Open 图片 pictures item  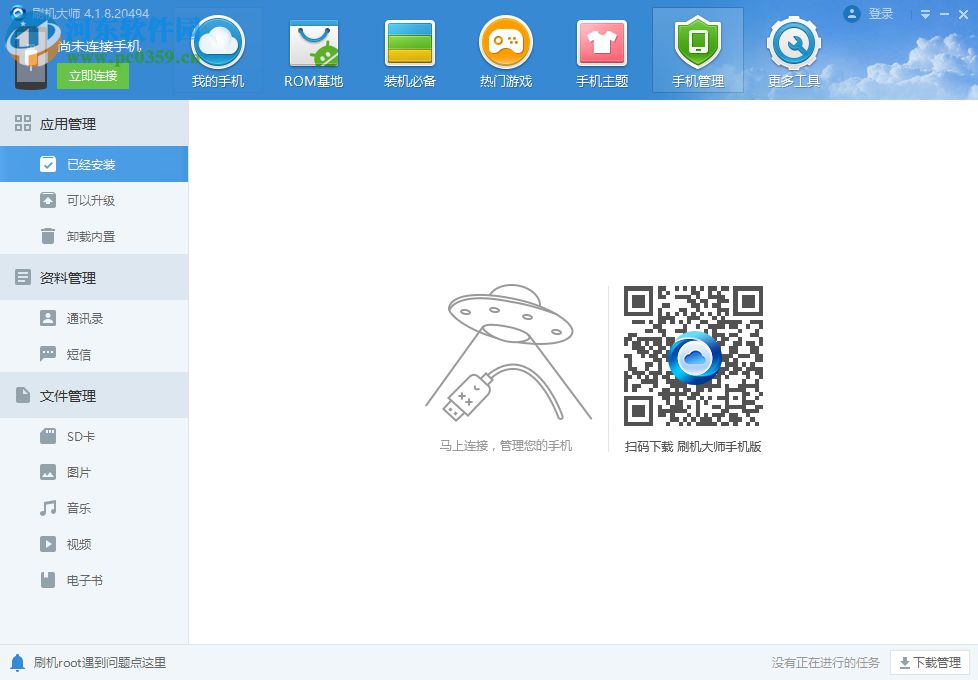point(94,472)
